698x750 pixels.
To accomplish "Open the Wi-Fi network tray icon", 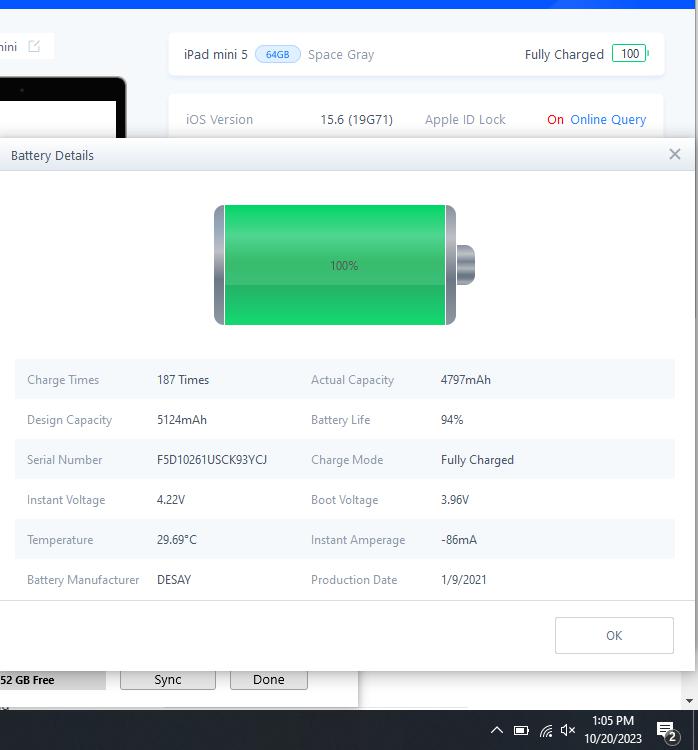I will click(546, 730).
